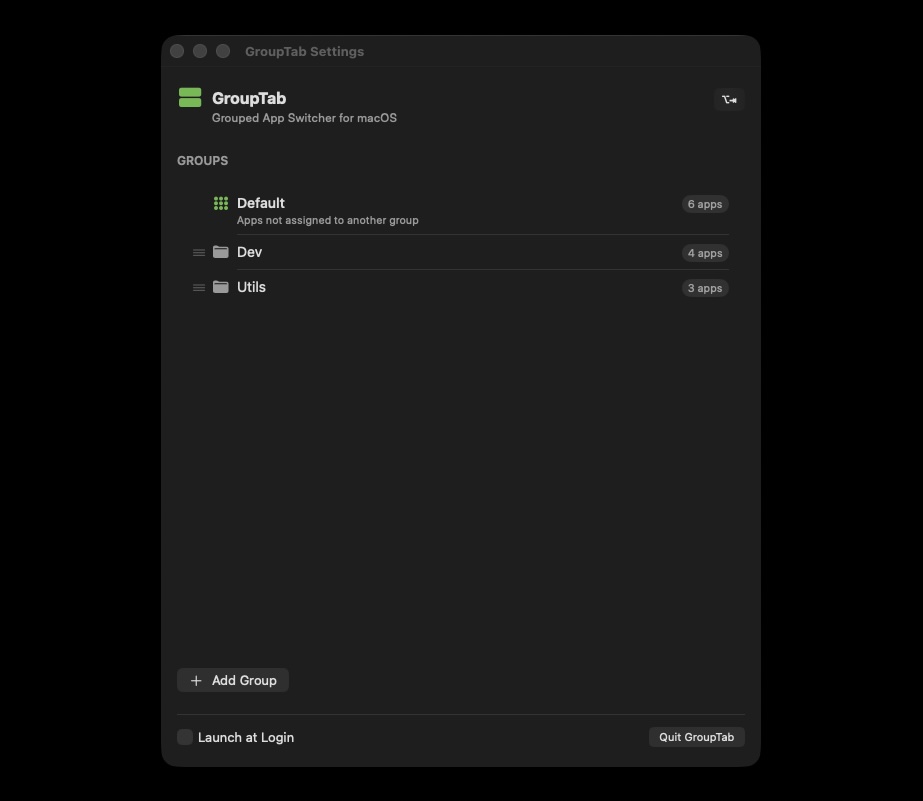The height and width of the screenshot is (801, 923).
Task: Click the green GroupTab app icon
Action: (189, 97)
